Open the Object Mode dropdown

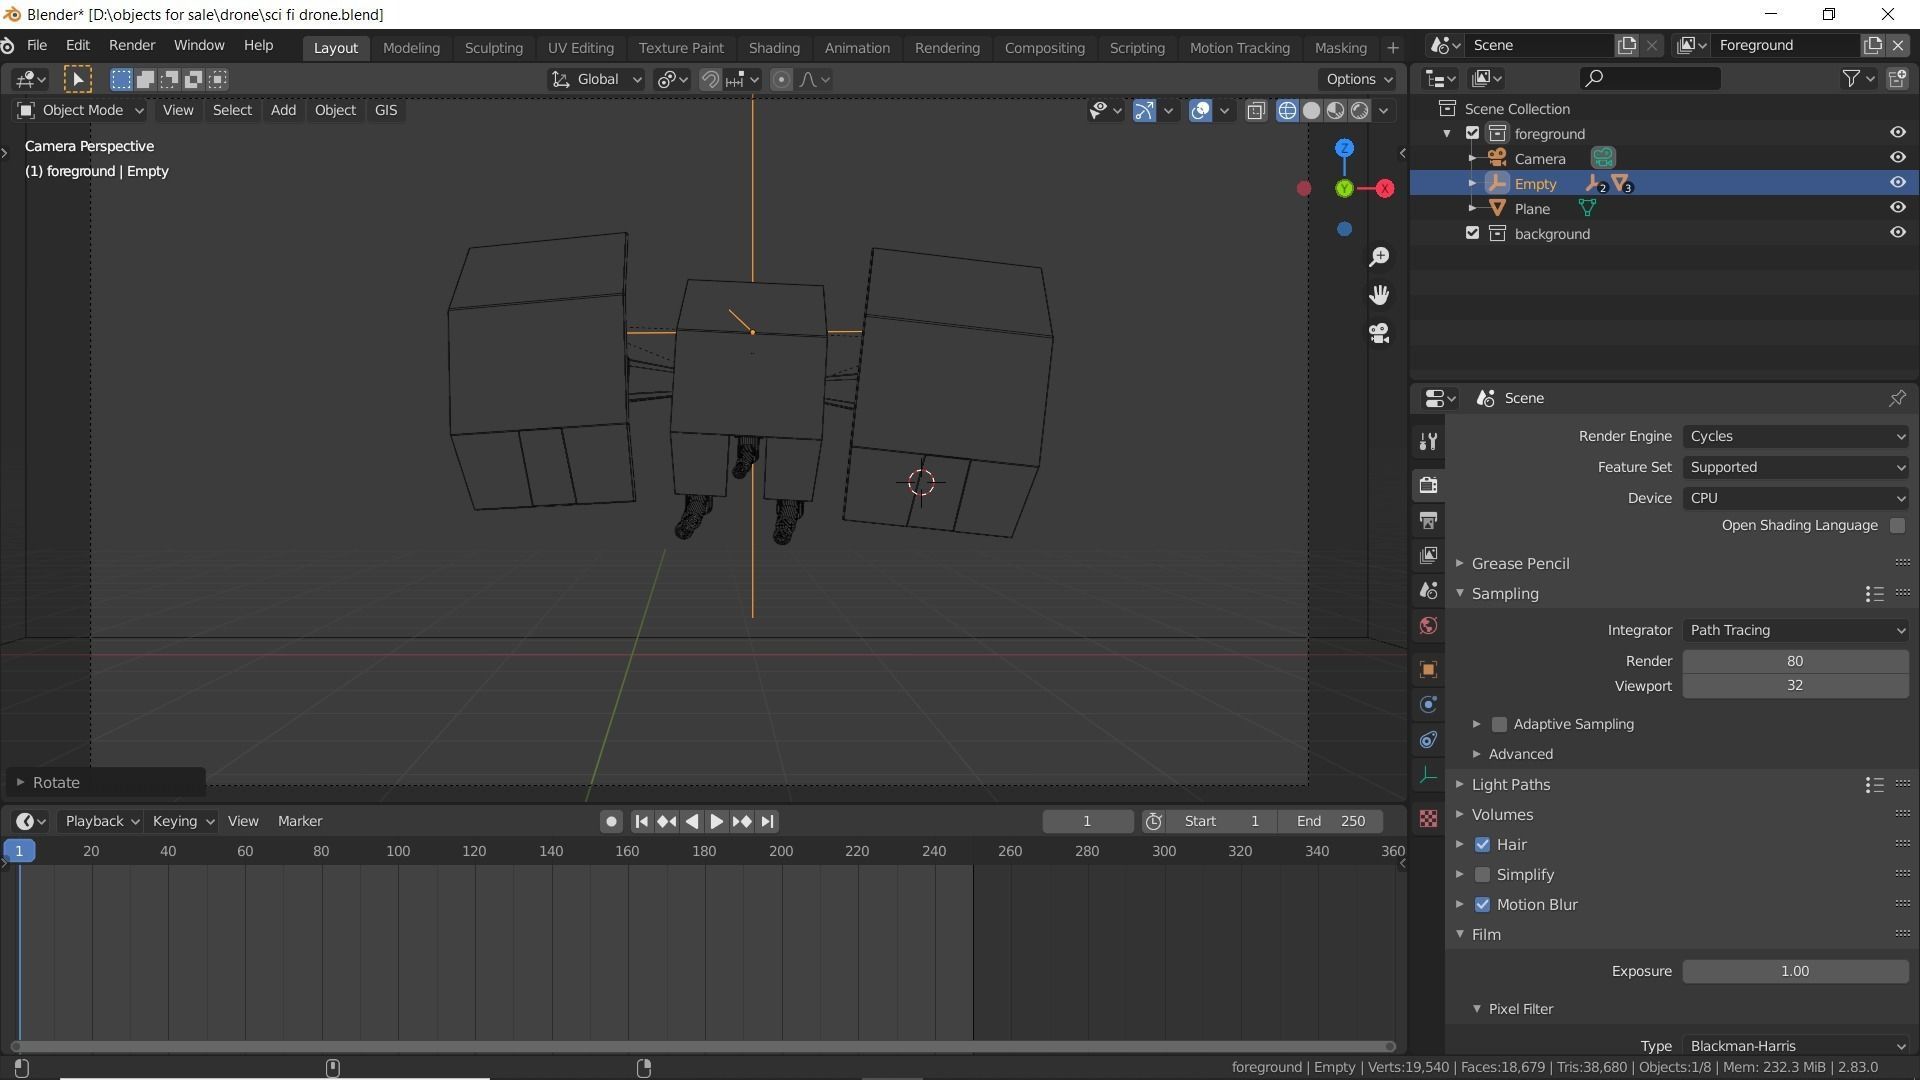coord(81,111)
